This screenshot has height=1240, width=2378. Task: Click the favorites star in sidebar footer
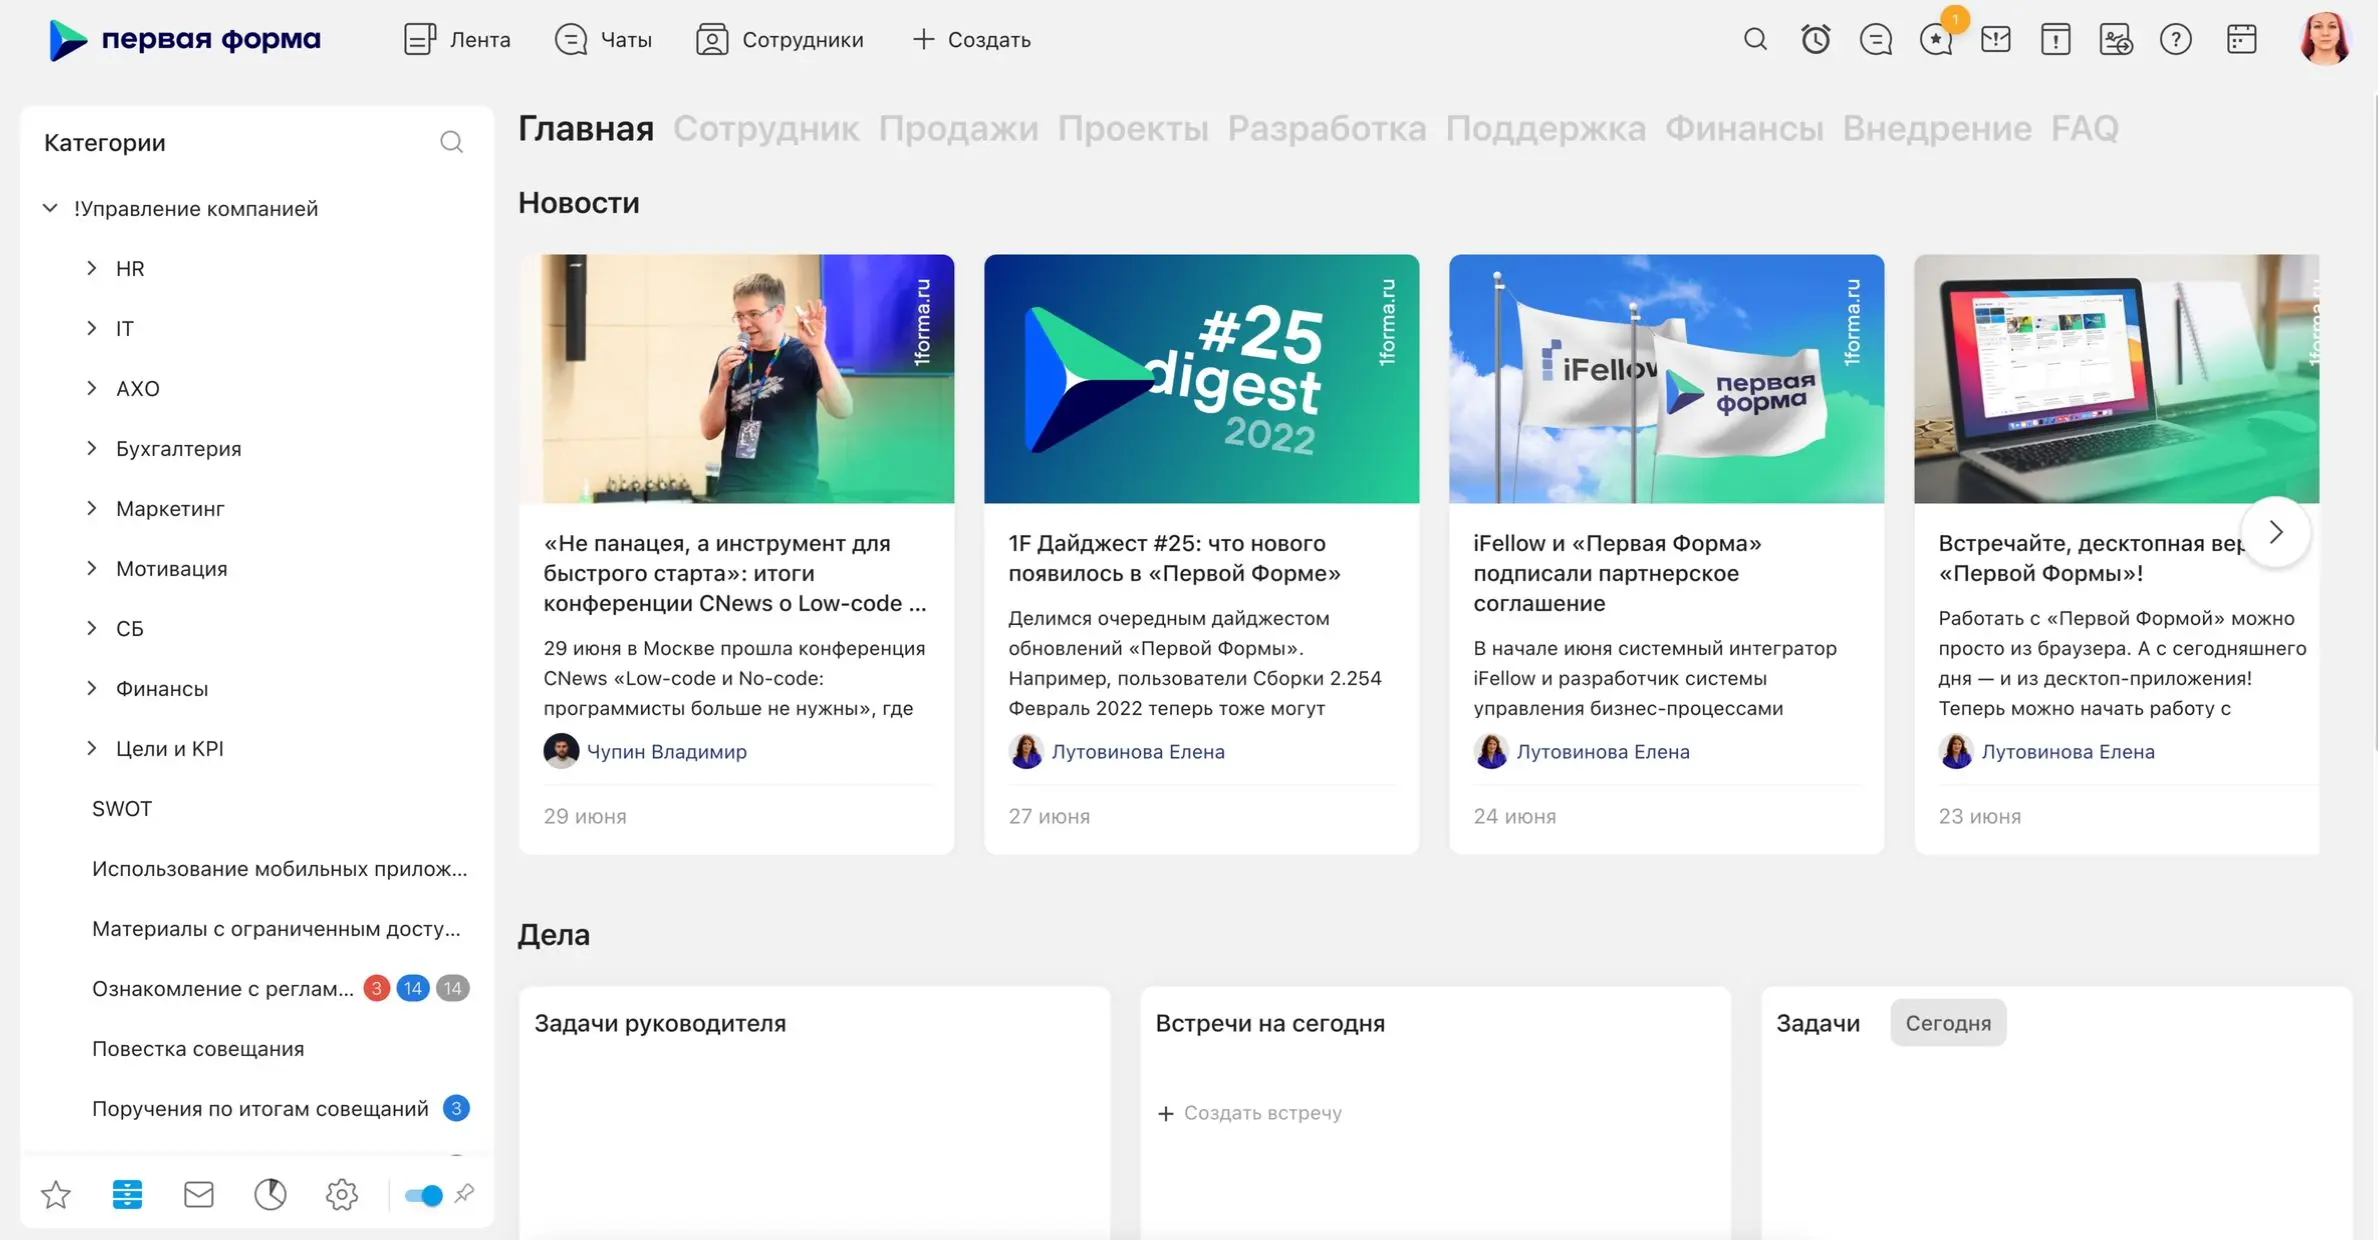[56, 1194]
